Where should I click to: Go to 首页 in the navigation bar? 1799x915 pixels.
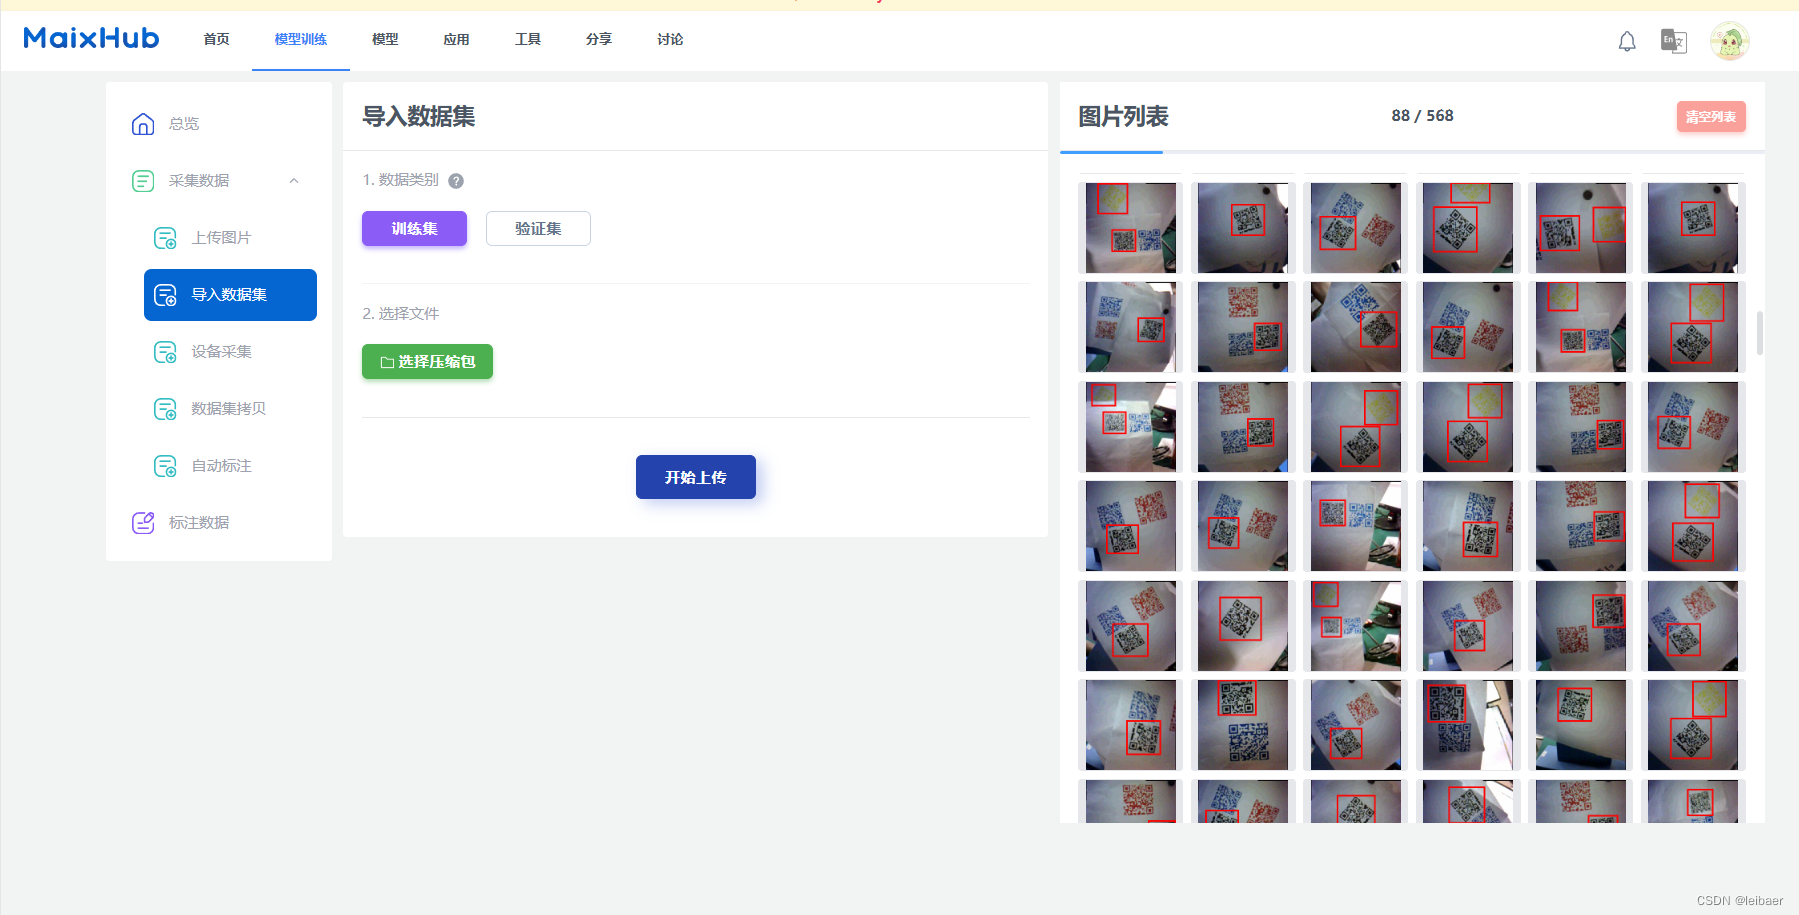coord(216,39)
